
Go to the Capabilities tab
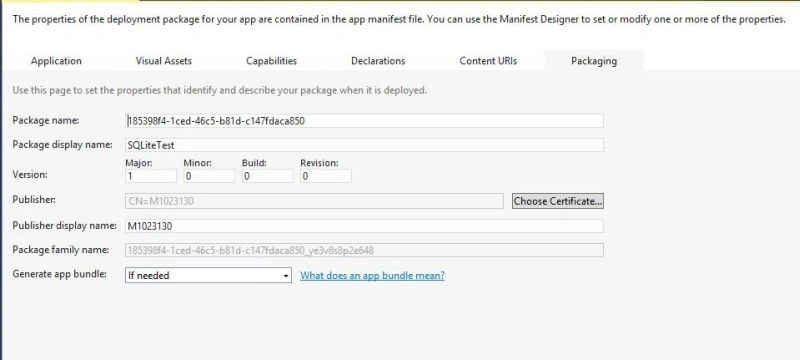[x=271, y=61]
